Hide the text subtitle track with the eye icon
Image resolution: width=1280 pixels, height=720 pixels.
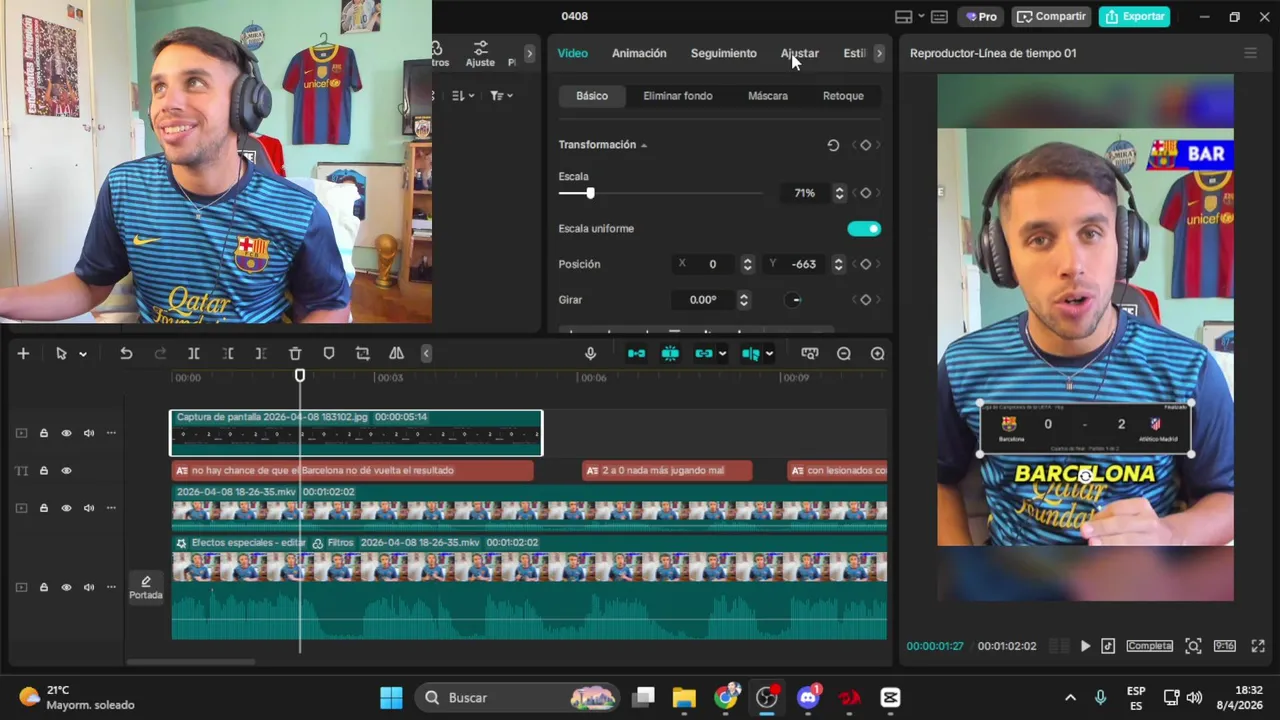coord(66,471)
